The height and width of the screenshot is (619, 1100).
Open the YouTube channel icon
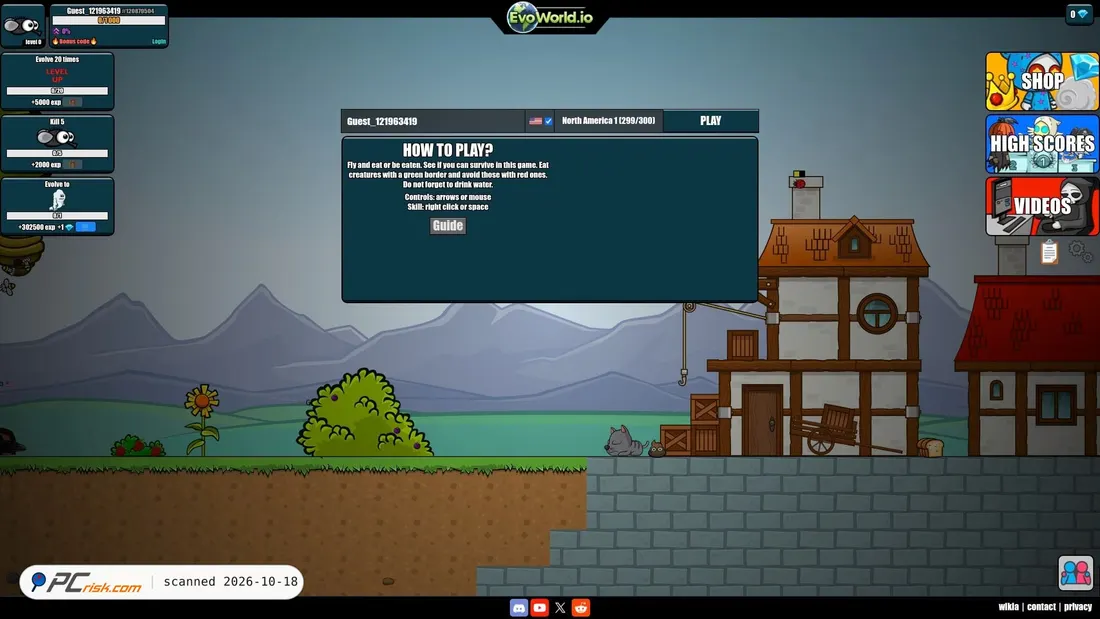(539, 608)
